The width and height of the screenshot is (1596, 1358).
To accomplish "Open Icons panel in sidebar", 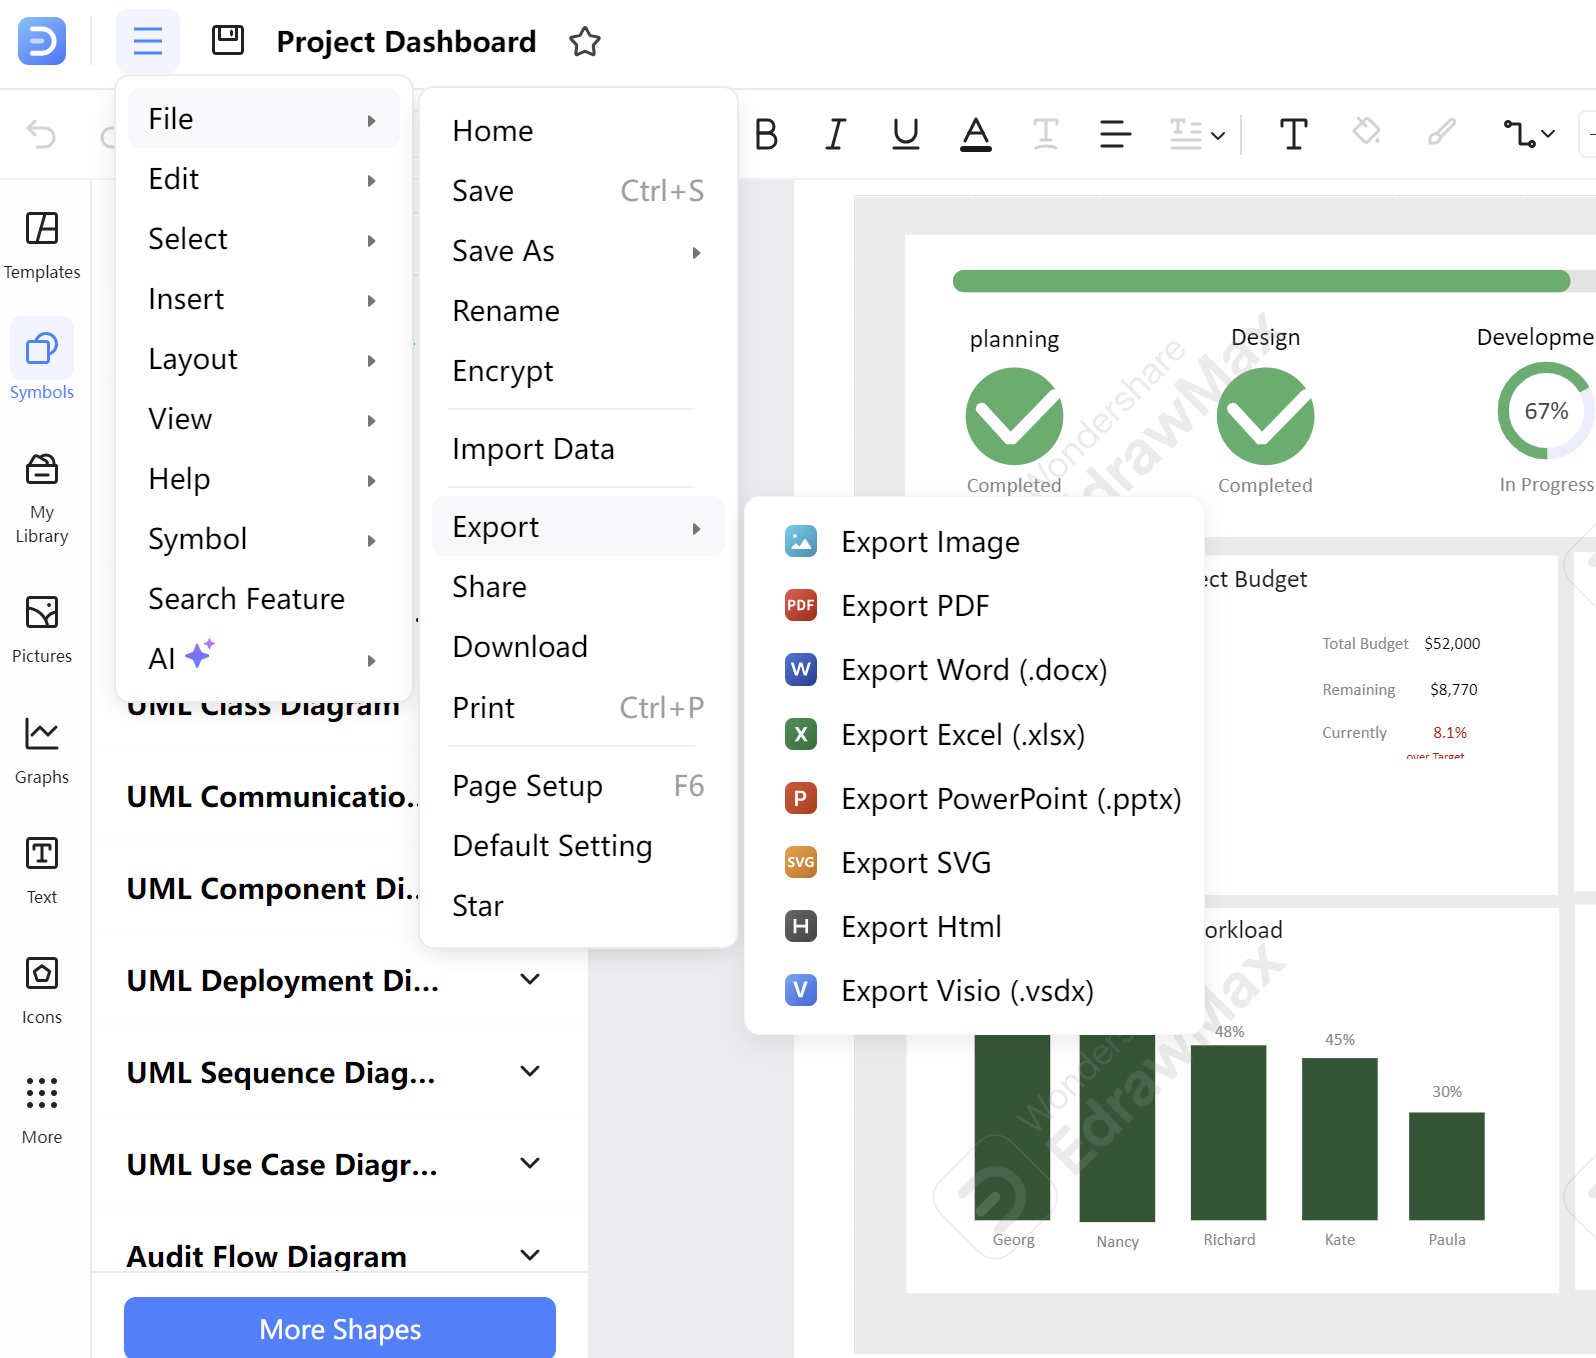I will pyautogui.click(x=42, y=991).
